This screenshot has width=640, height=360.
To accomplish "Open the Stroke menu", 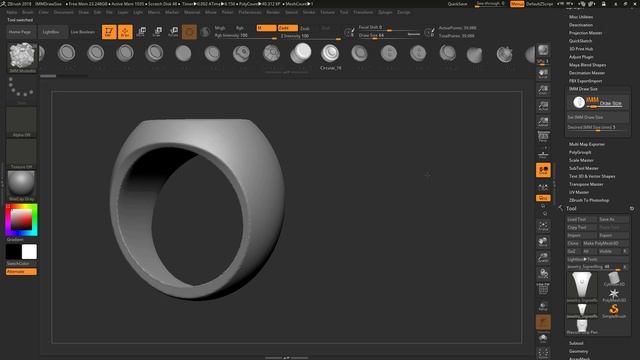I will pyautogui.click(x=309, y=12).
